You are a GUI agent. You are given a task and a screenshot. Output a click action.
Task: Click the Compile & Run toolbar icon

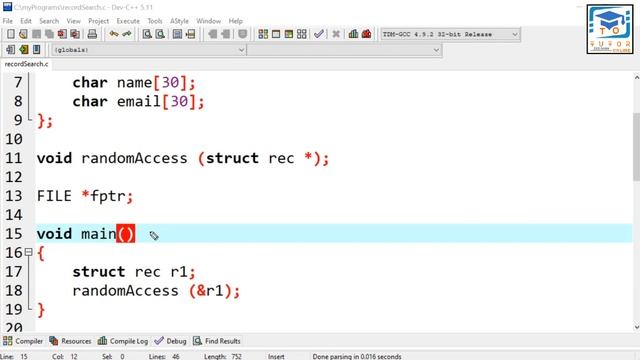[x=289, y=34]
